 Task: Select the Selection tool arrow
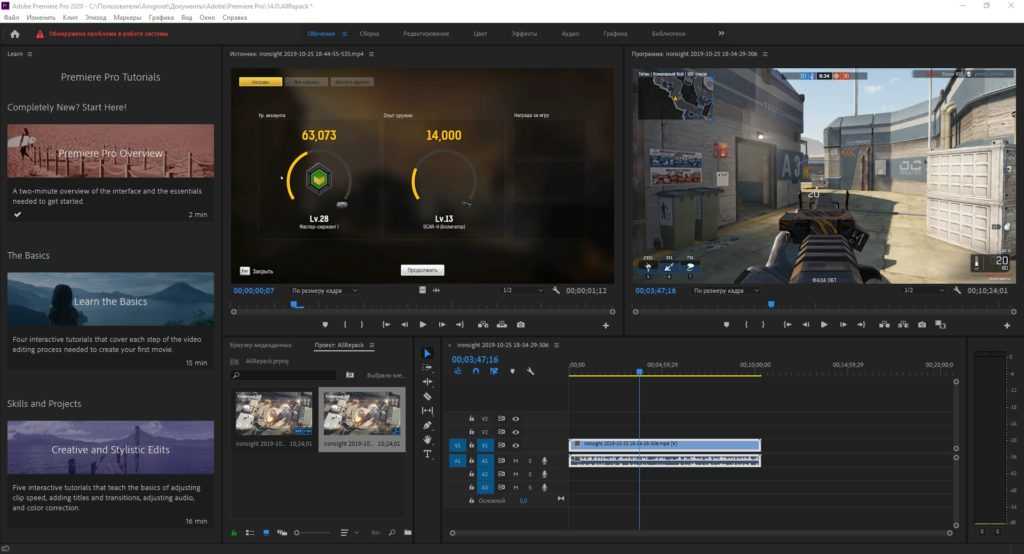(x=427, y=353)
